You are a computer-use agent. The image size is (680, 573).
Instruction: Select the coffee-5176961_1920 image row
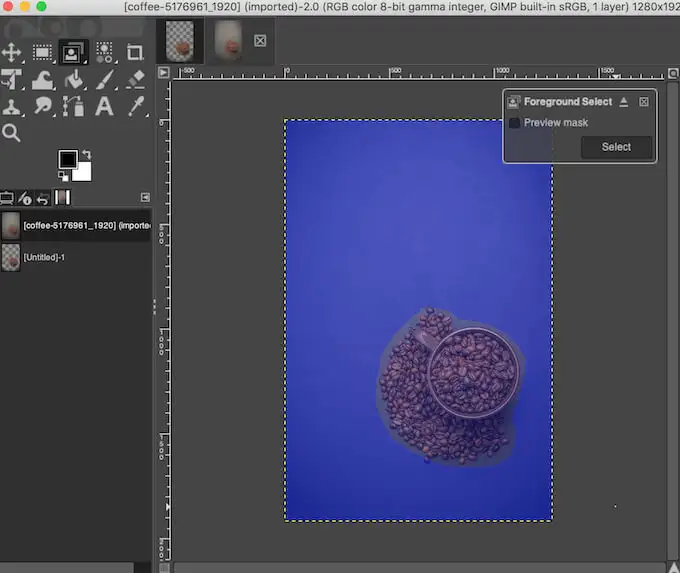coord(76,226)
